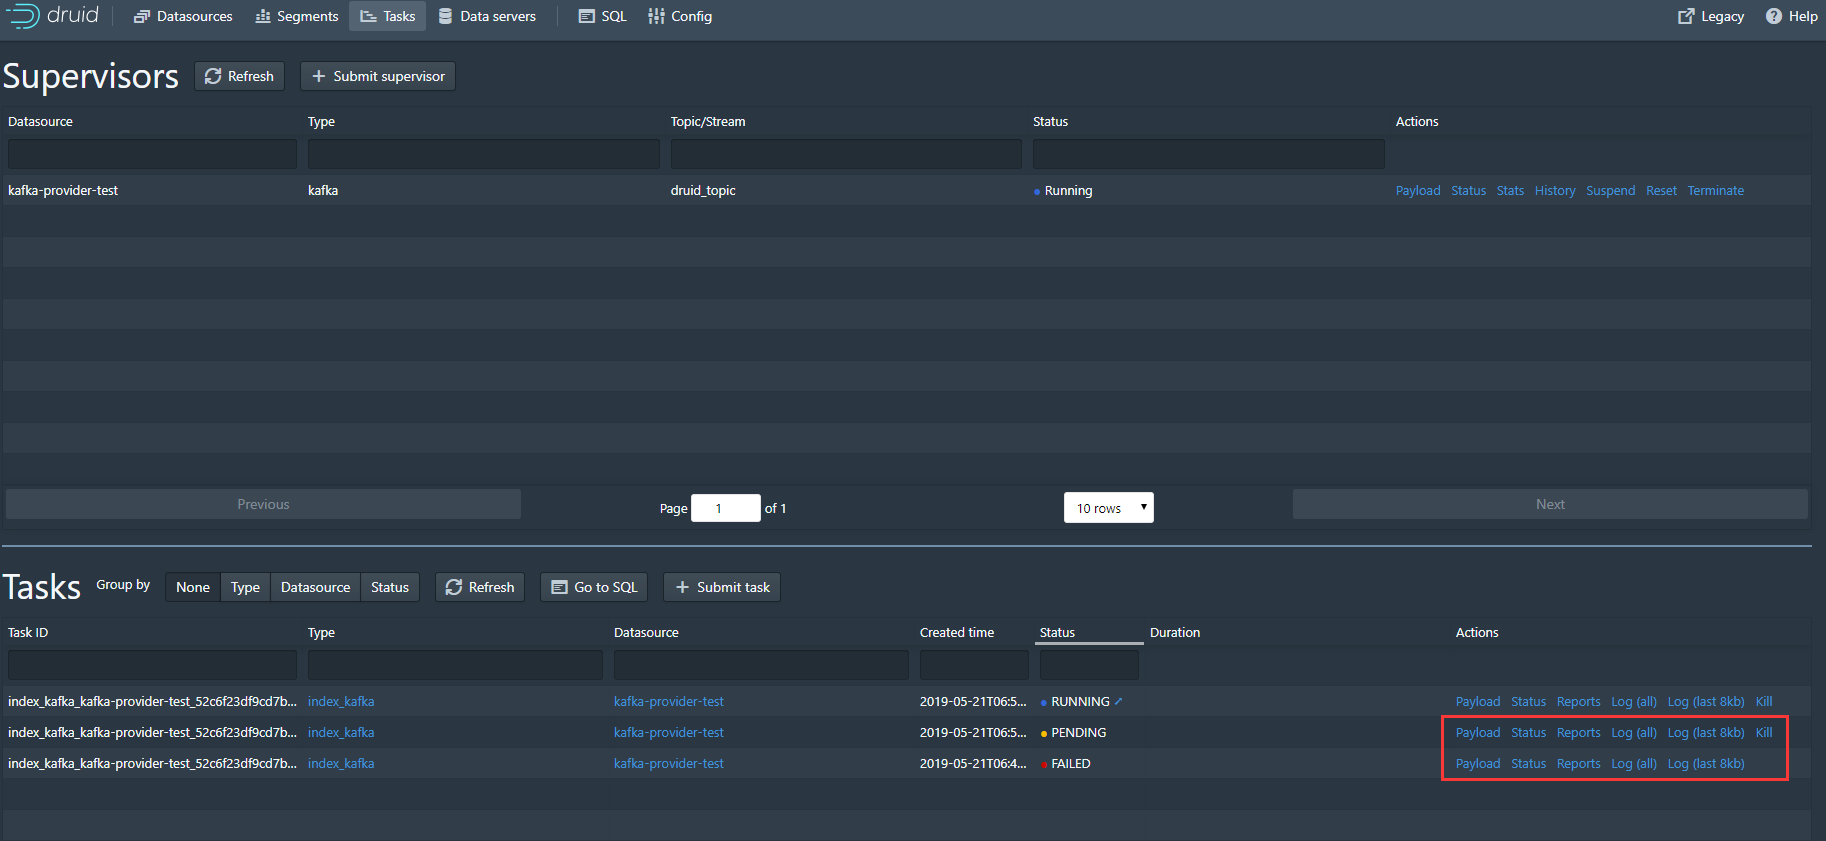Viewport: 1826px width, 841px height.
Task: Click kafka-provider-test datasource in PENDING row
Action: [x=669, y=733]
